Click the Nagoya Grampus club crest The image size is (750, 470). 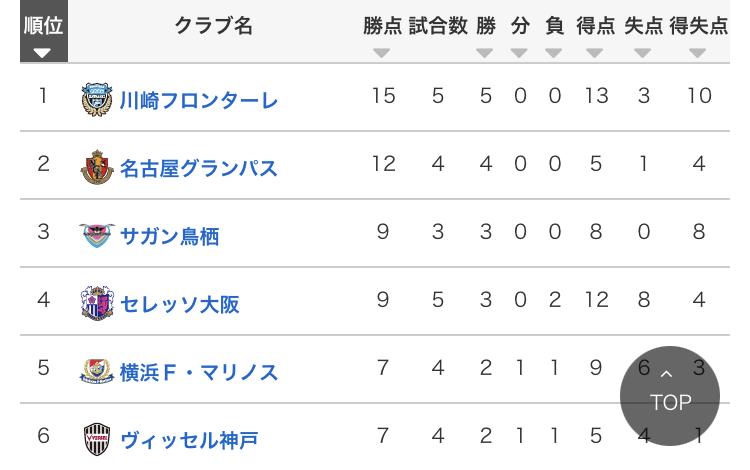[x=97, y=167]
